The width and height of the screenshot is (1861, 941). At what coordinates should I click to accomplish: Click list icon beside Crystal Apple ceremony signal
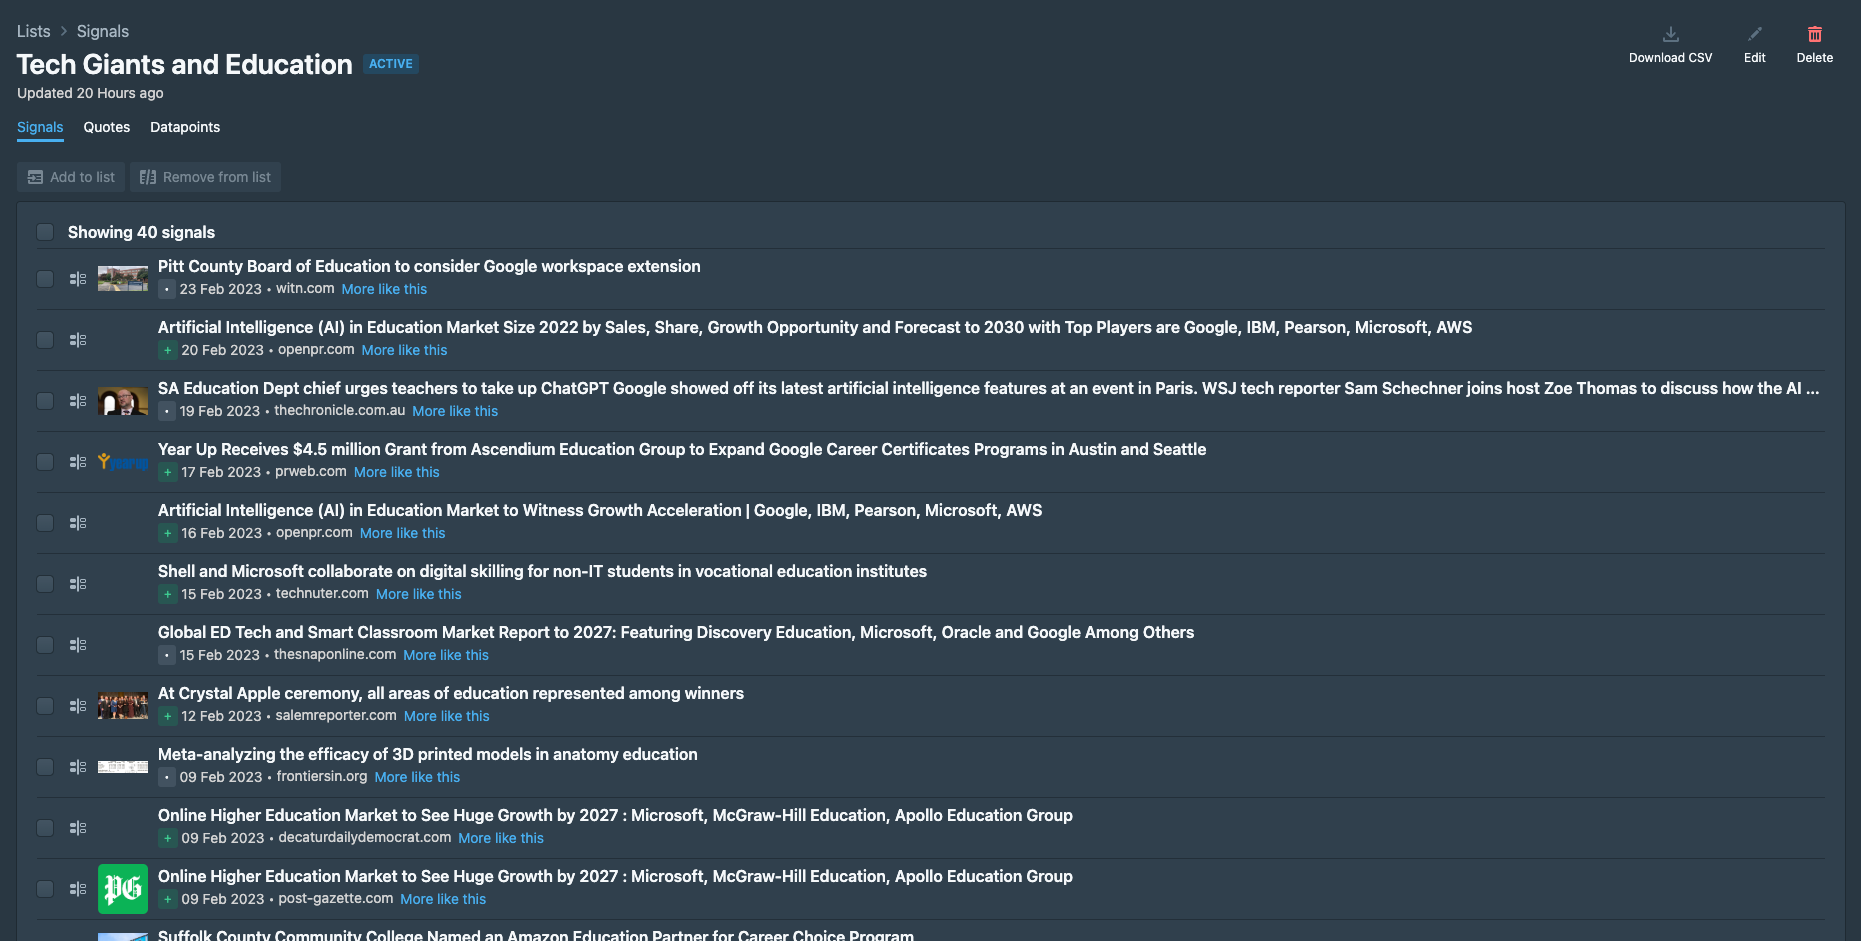[x=78, y=706]
